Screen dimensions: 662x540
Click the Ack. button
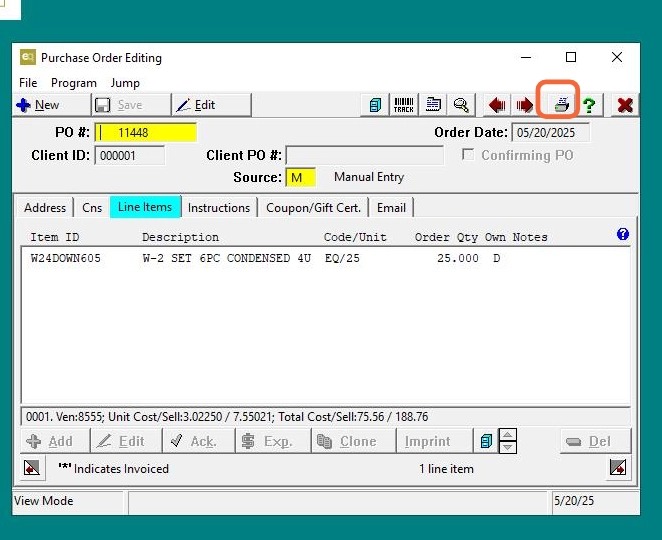tap(199, 441)
